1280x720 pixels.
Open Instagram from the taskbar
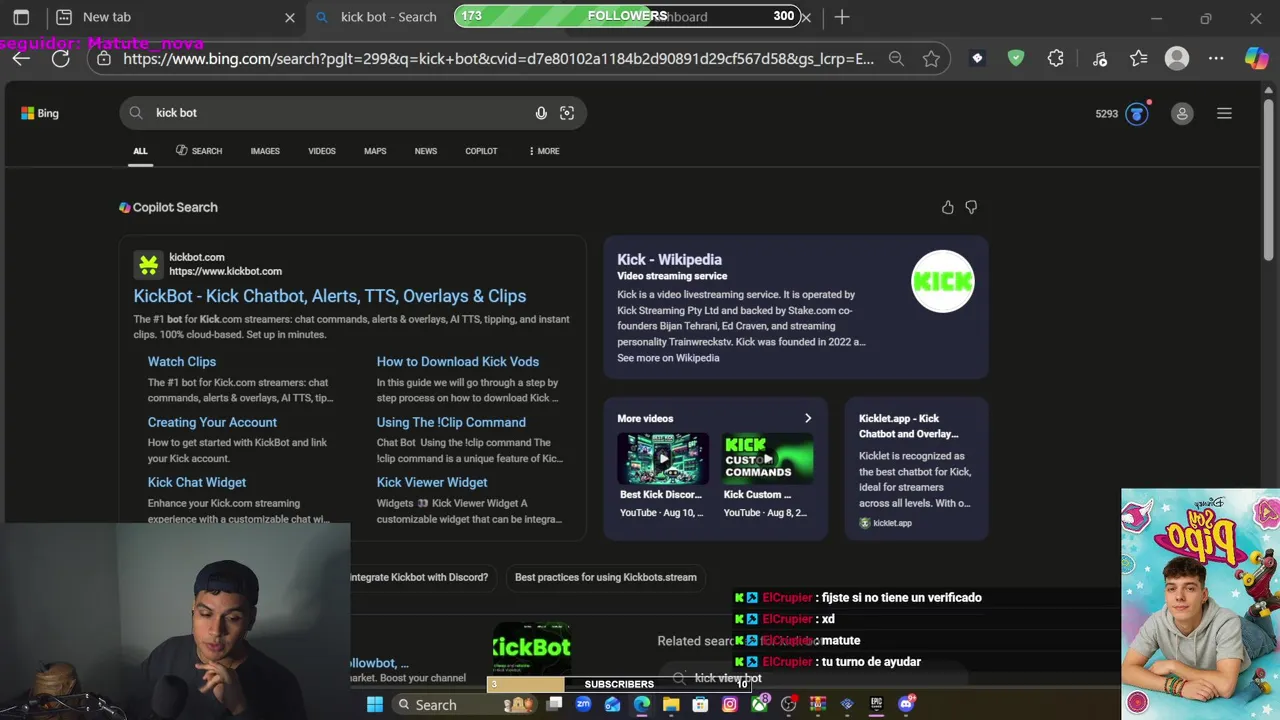(730, 704)
